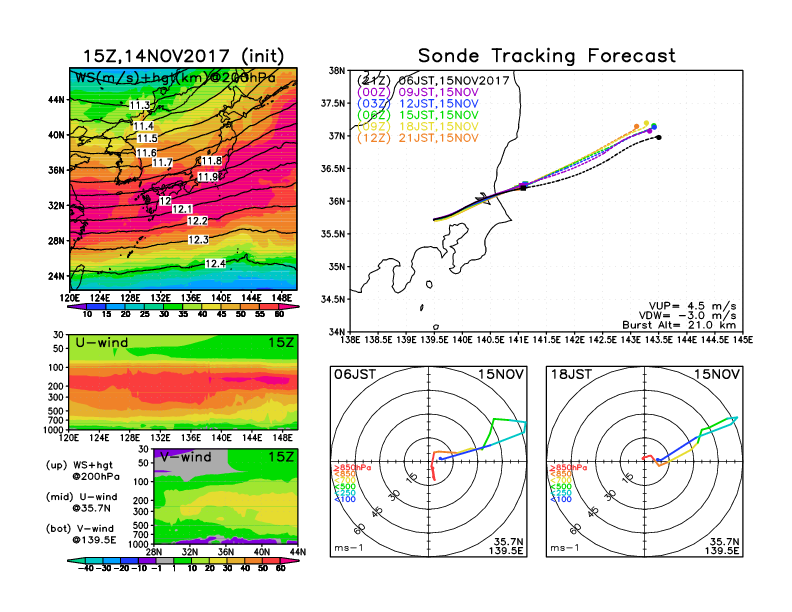Image resolution: width=792 pixels, height=612 pixels.
Task: Click the 11.3 height contour label
Action: click(139, 105)
